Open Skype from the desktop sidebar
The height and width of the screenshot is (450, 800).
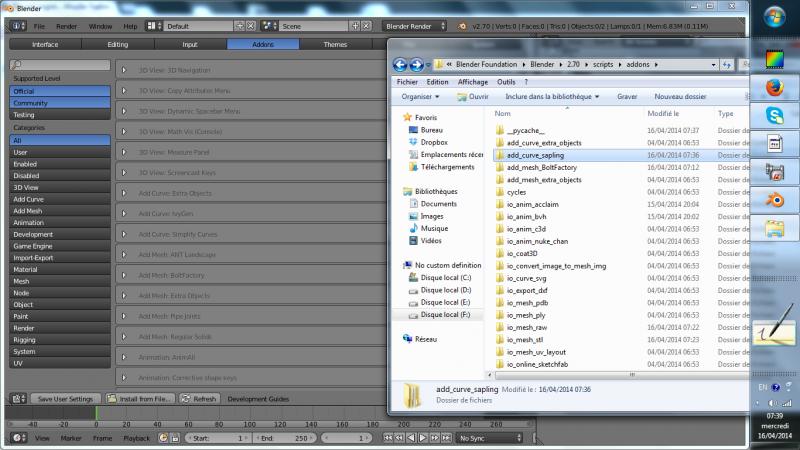(774, 116)
